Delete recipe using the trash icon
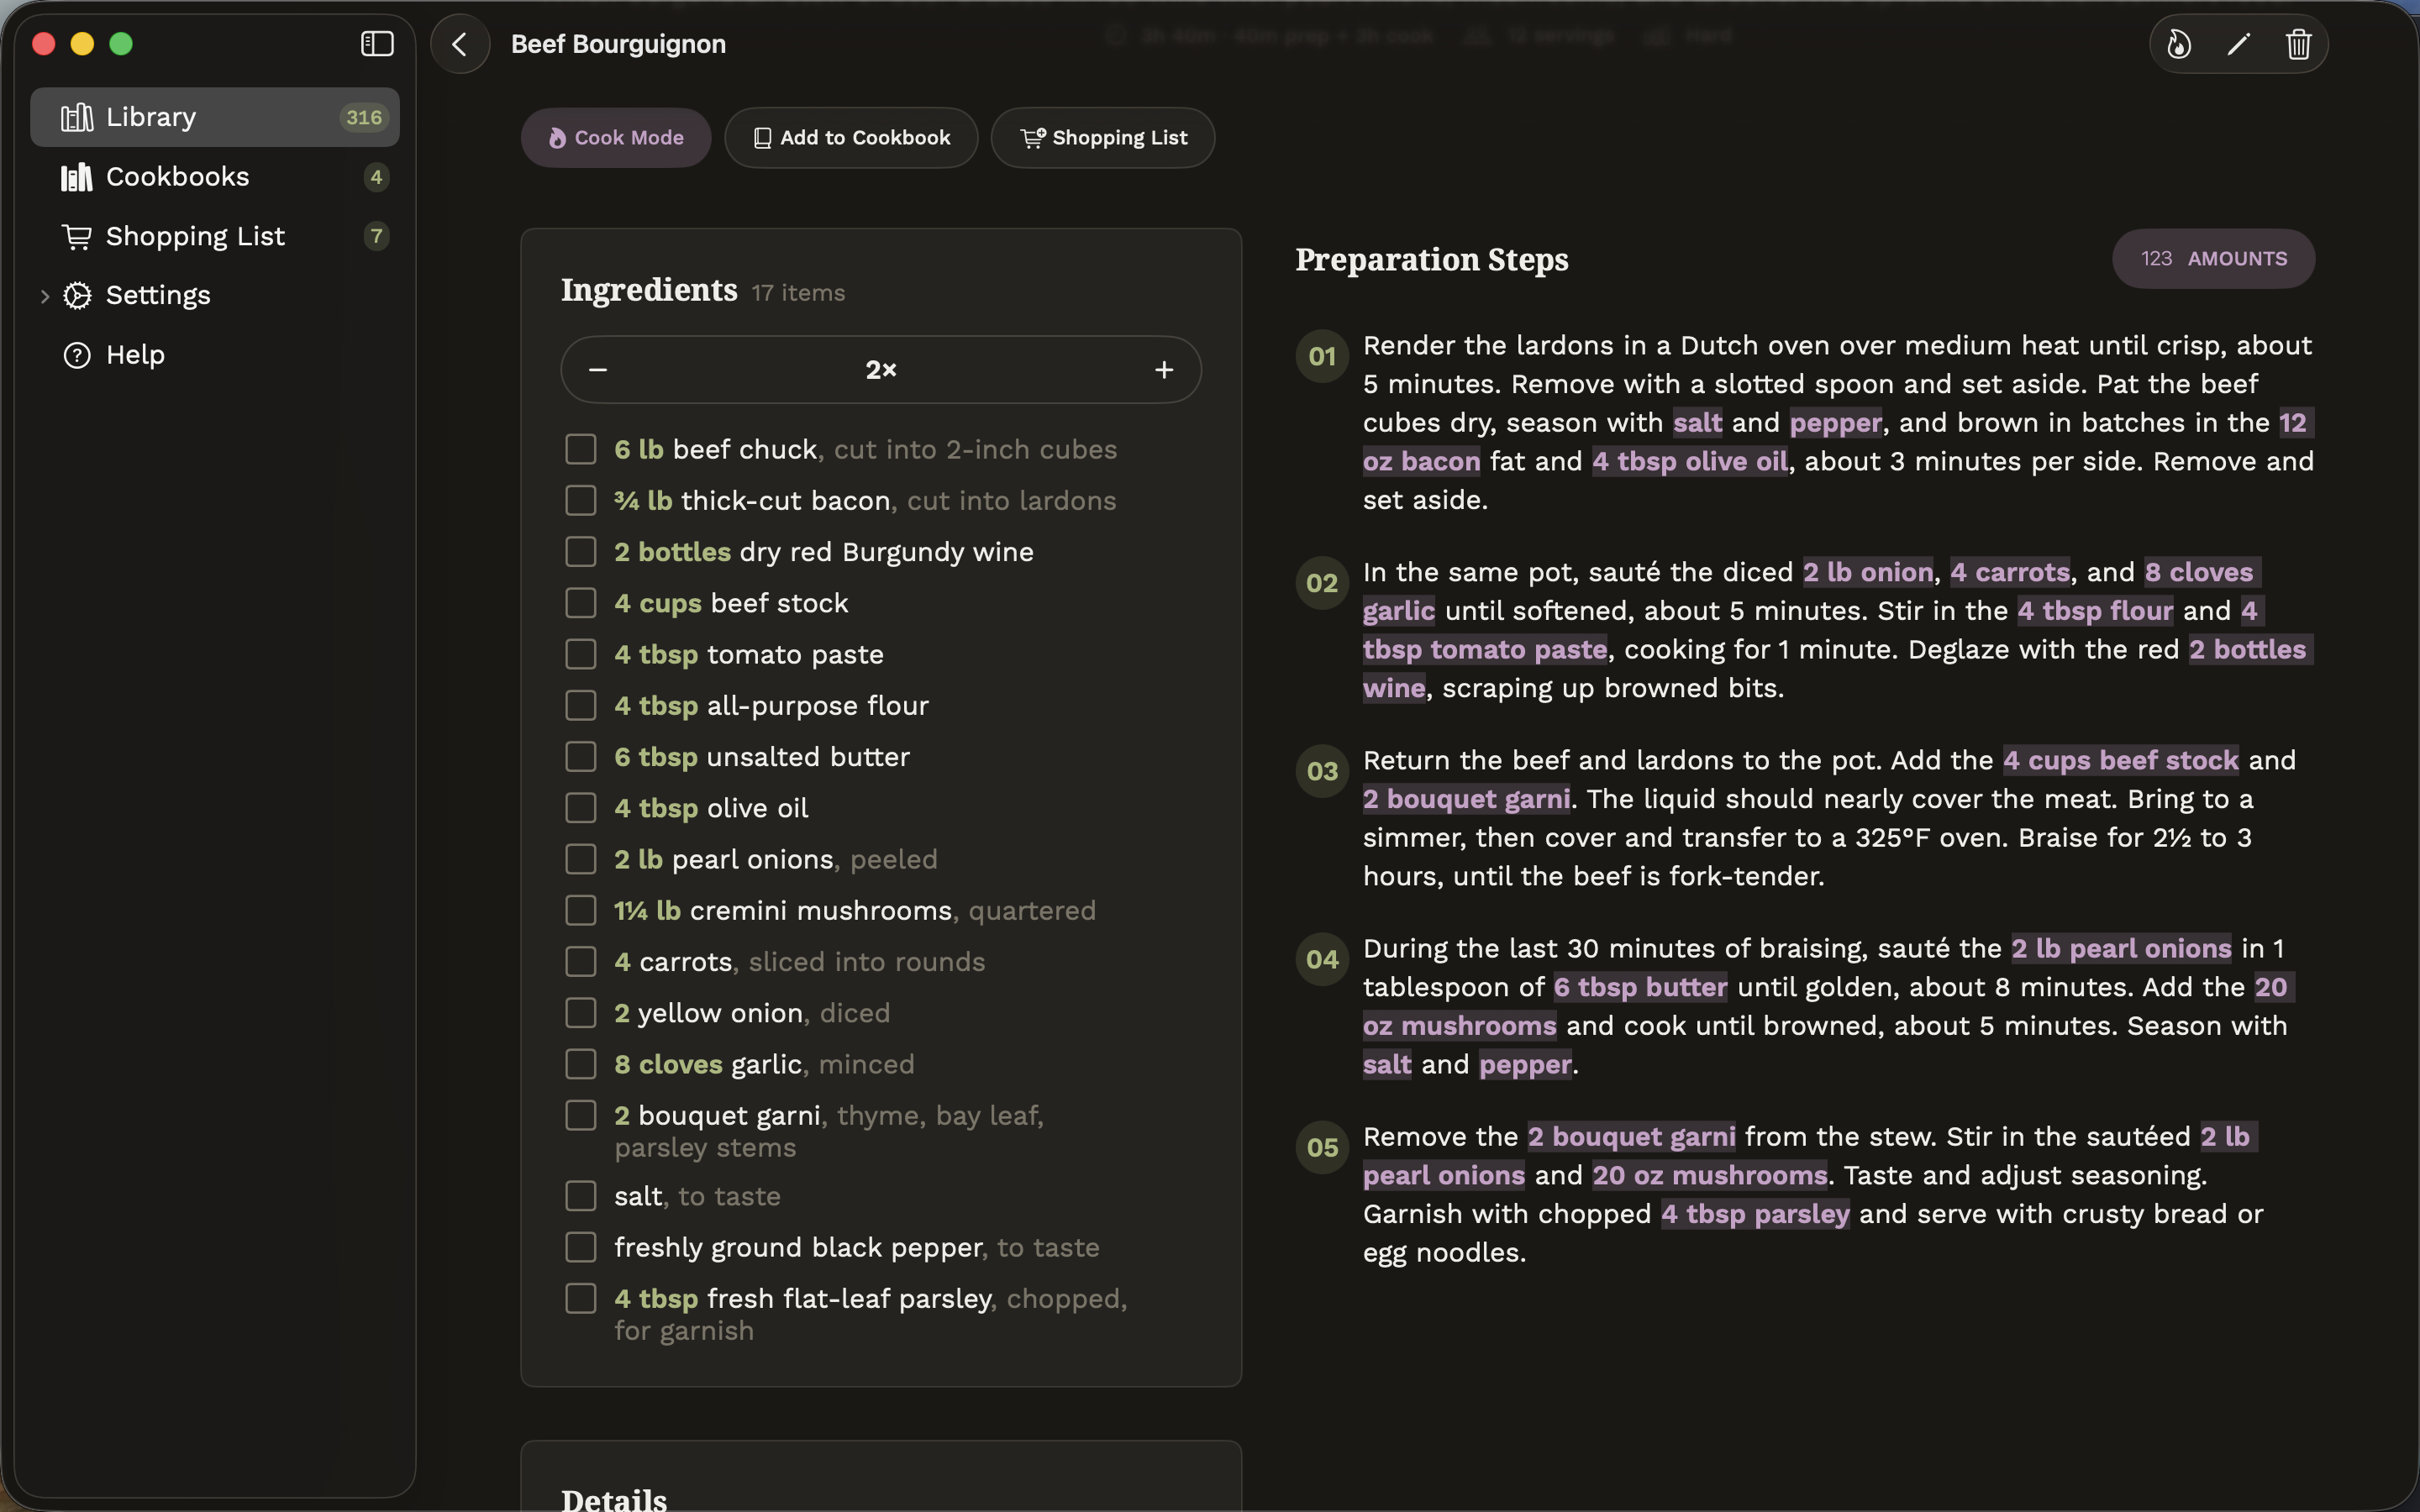Screen dimensions: 2420x1512 coord(2298,44)
